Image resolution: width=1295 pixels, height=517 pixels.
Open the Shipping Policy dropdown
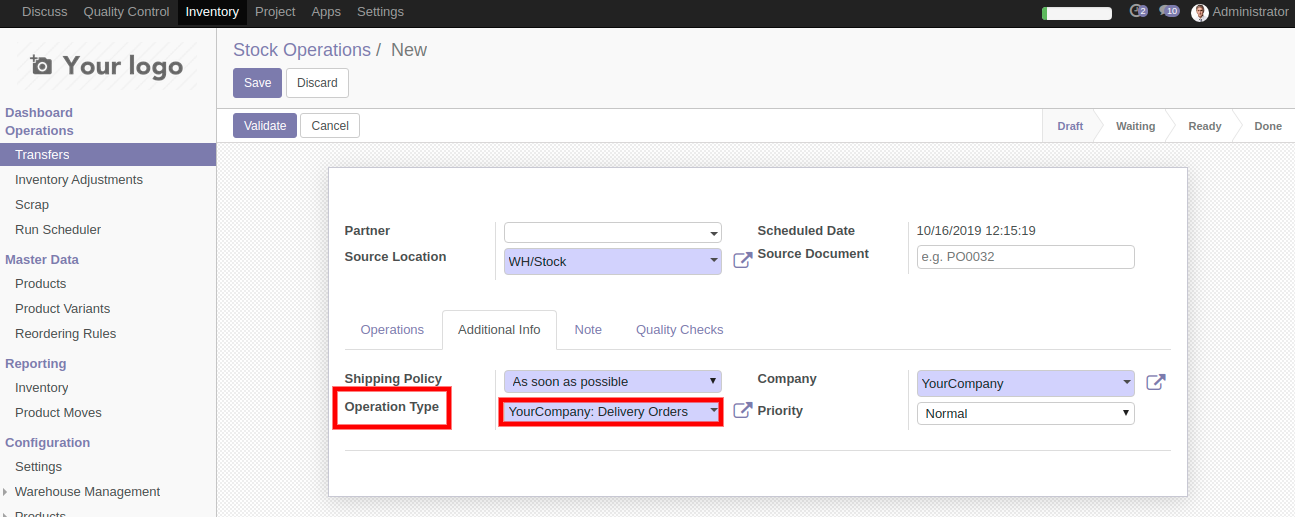point(612,381)
